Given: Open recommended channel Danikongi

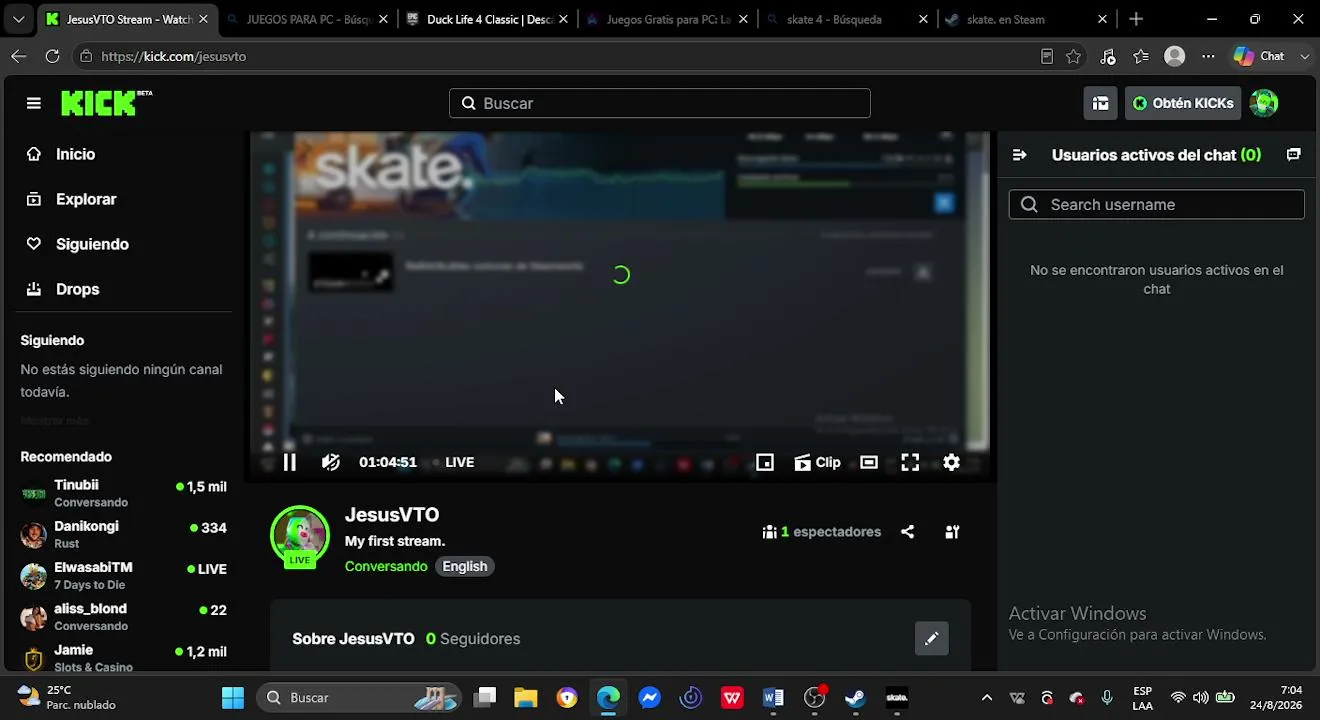Looking at the screenshot, I should 124,534.
